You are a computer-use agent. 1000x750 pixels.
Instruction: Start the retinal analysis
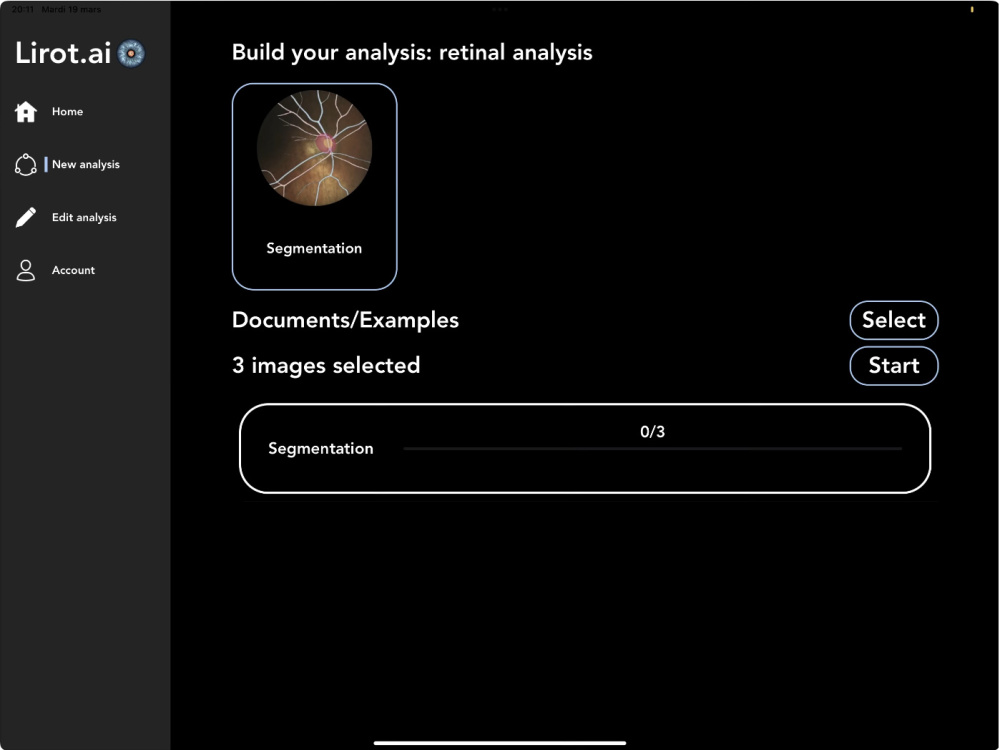(x=893, y=366)
